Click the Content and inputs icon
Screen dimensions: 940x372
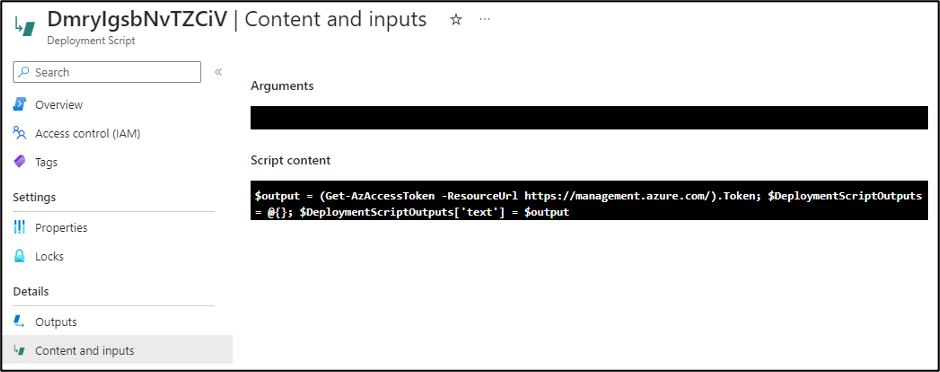(x=20, y=350)
